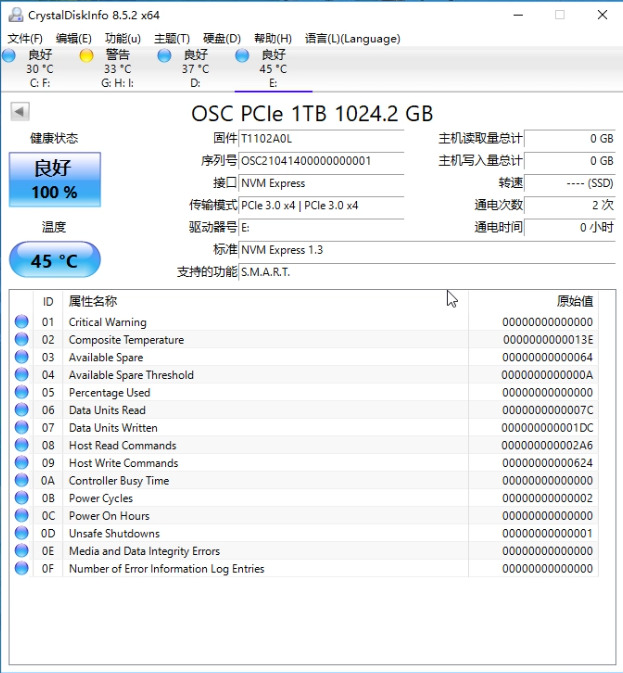Click the interface field NVM Express
Viewport: 623px width, 673px height.
click(321, 183)
